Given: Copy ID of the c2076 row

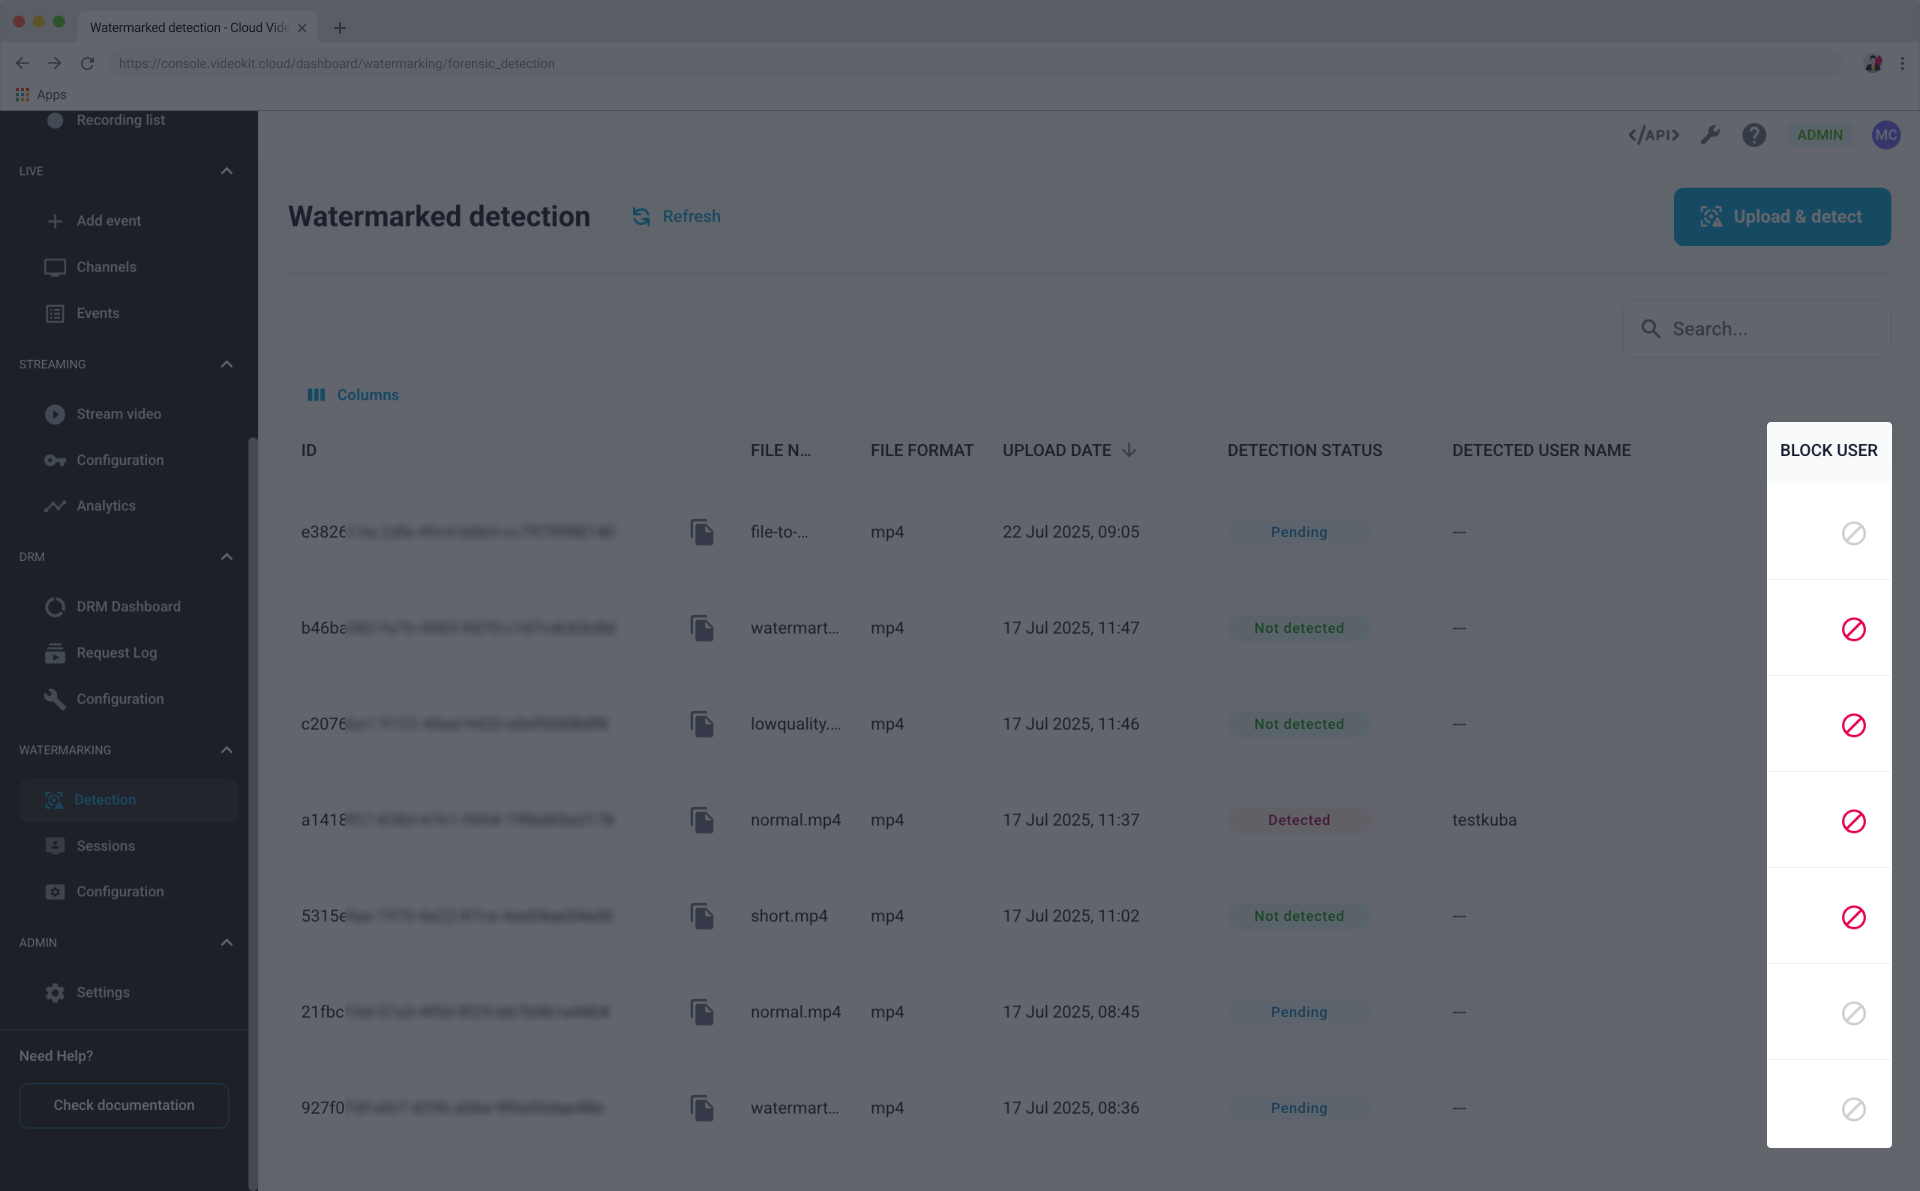Looking at the screenshot, I should (702, 724).
